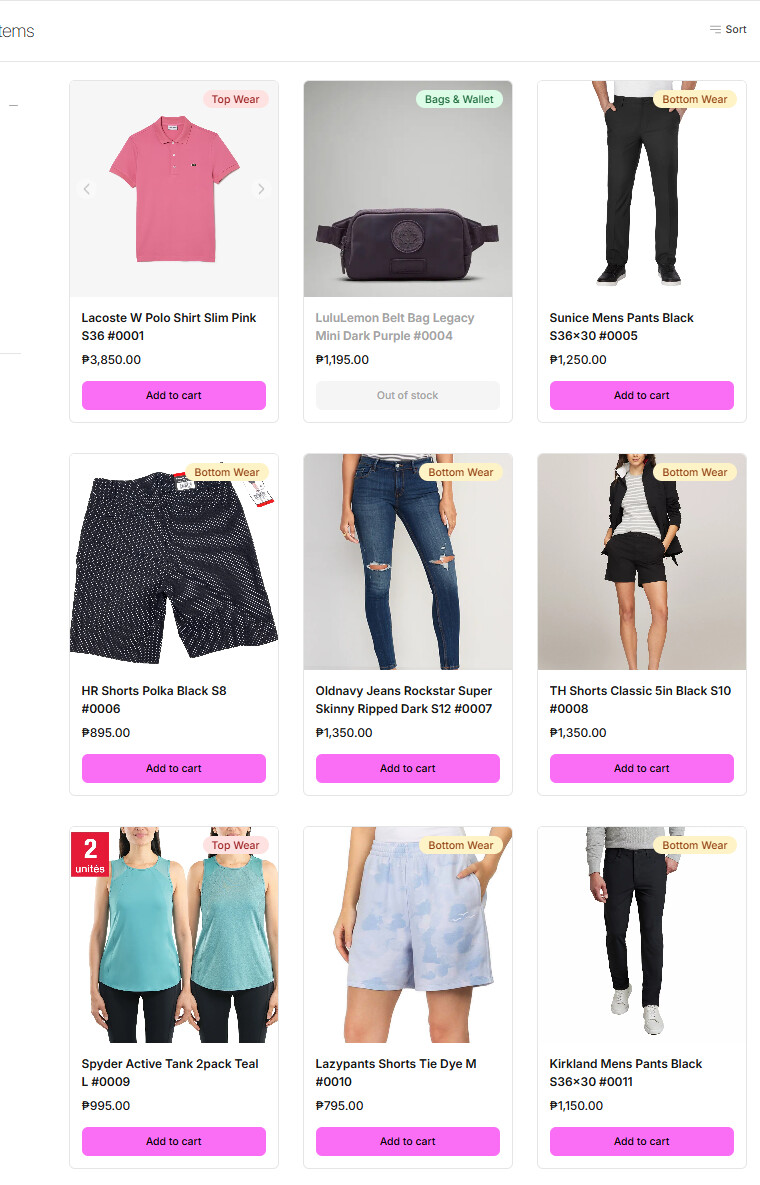The height and width of the screenshot is (1185, 760).
Task: Open the Lazypants tie dye shorts image
Action: coord(408,935)
